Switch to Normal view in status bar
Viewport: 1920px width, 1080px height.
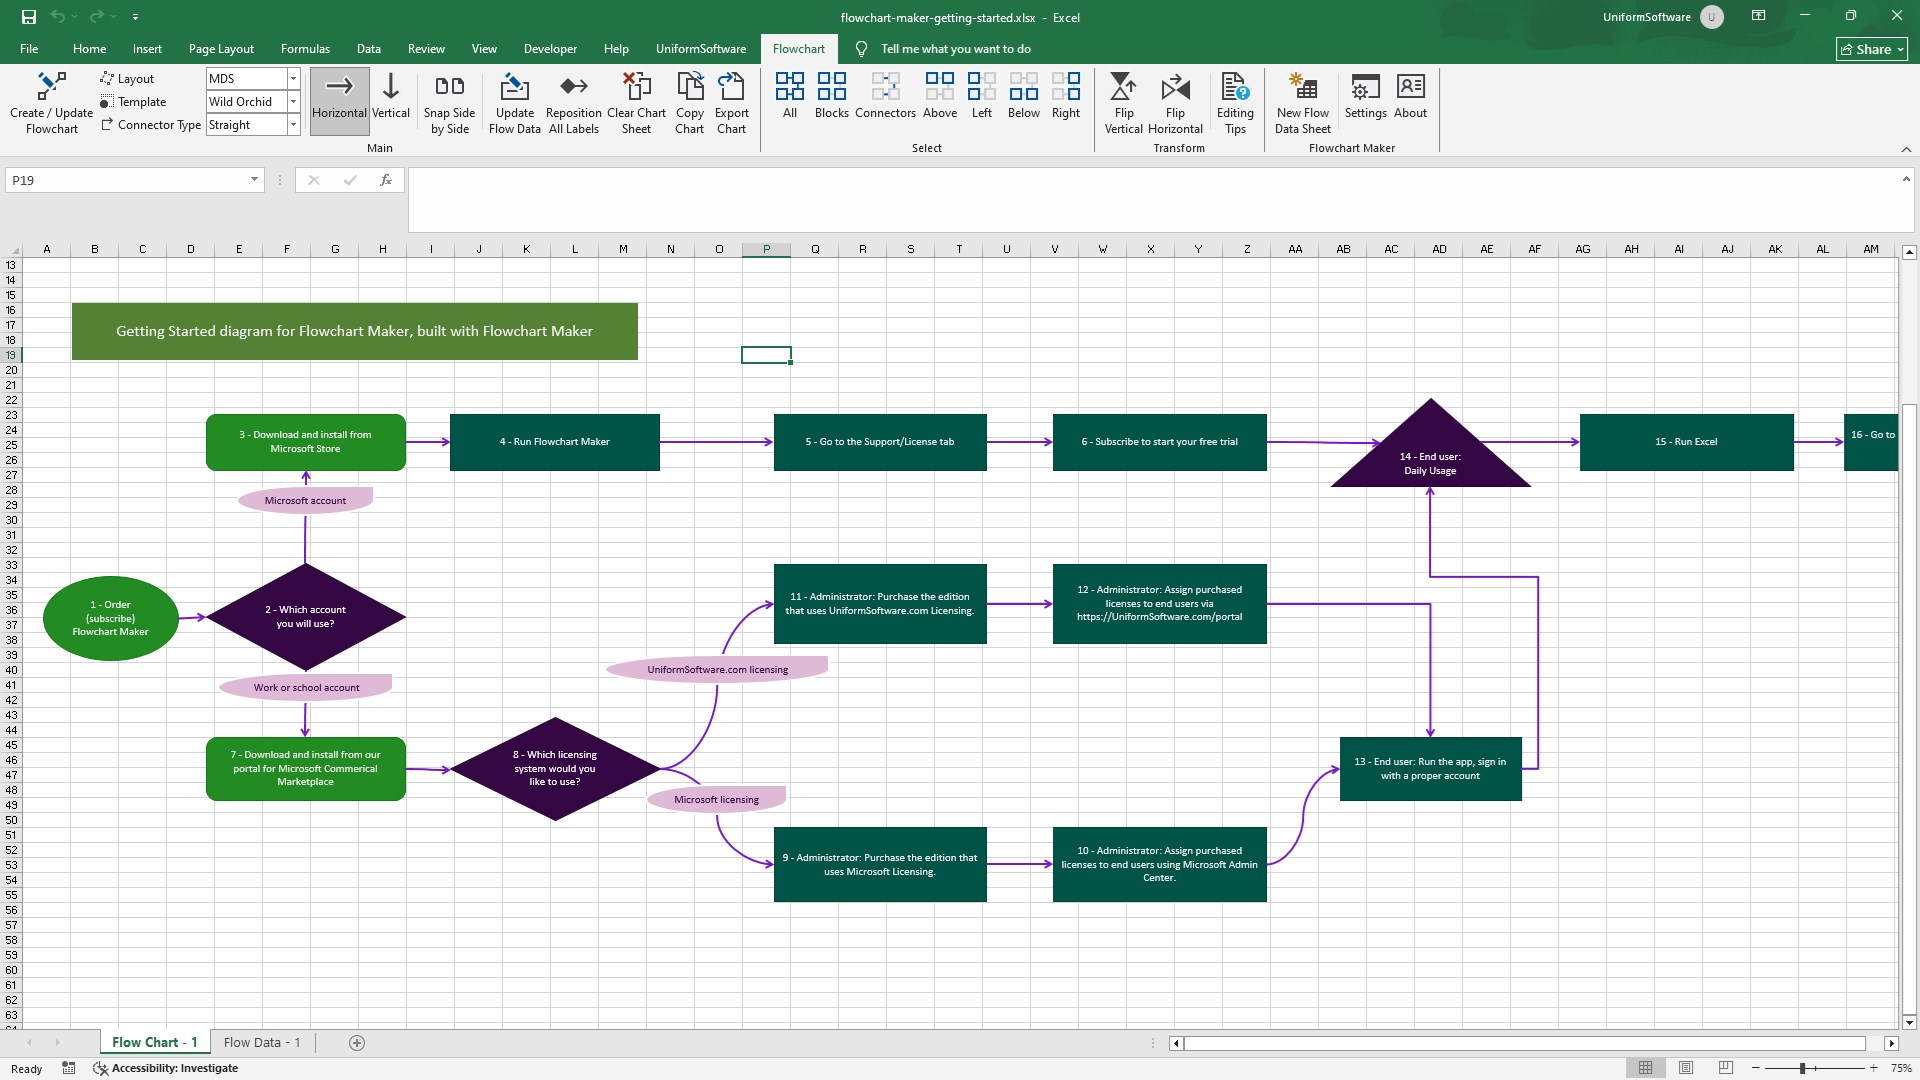pos(1645,1068)
